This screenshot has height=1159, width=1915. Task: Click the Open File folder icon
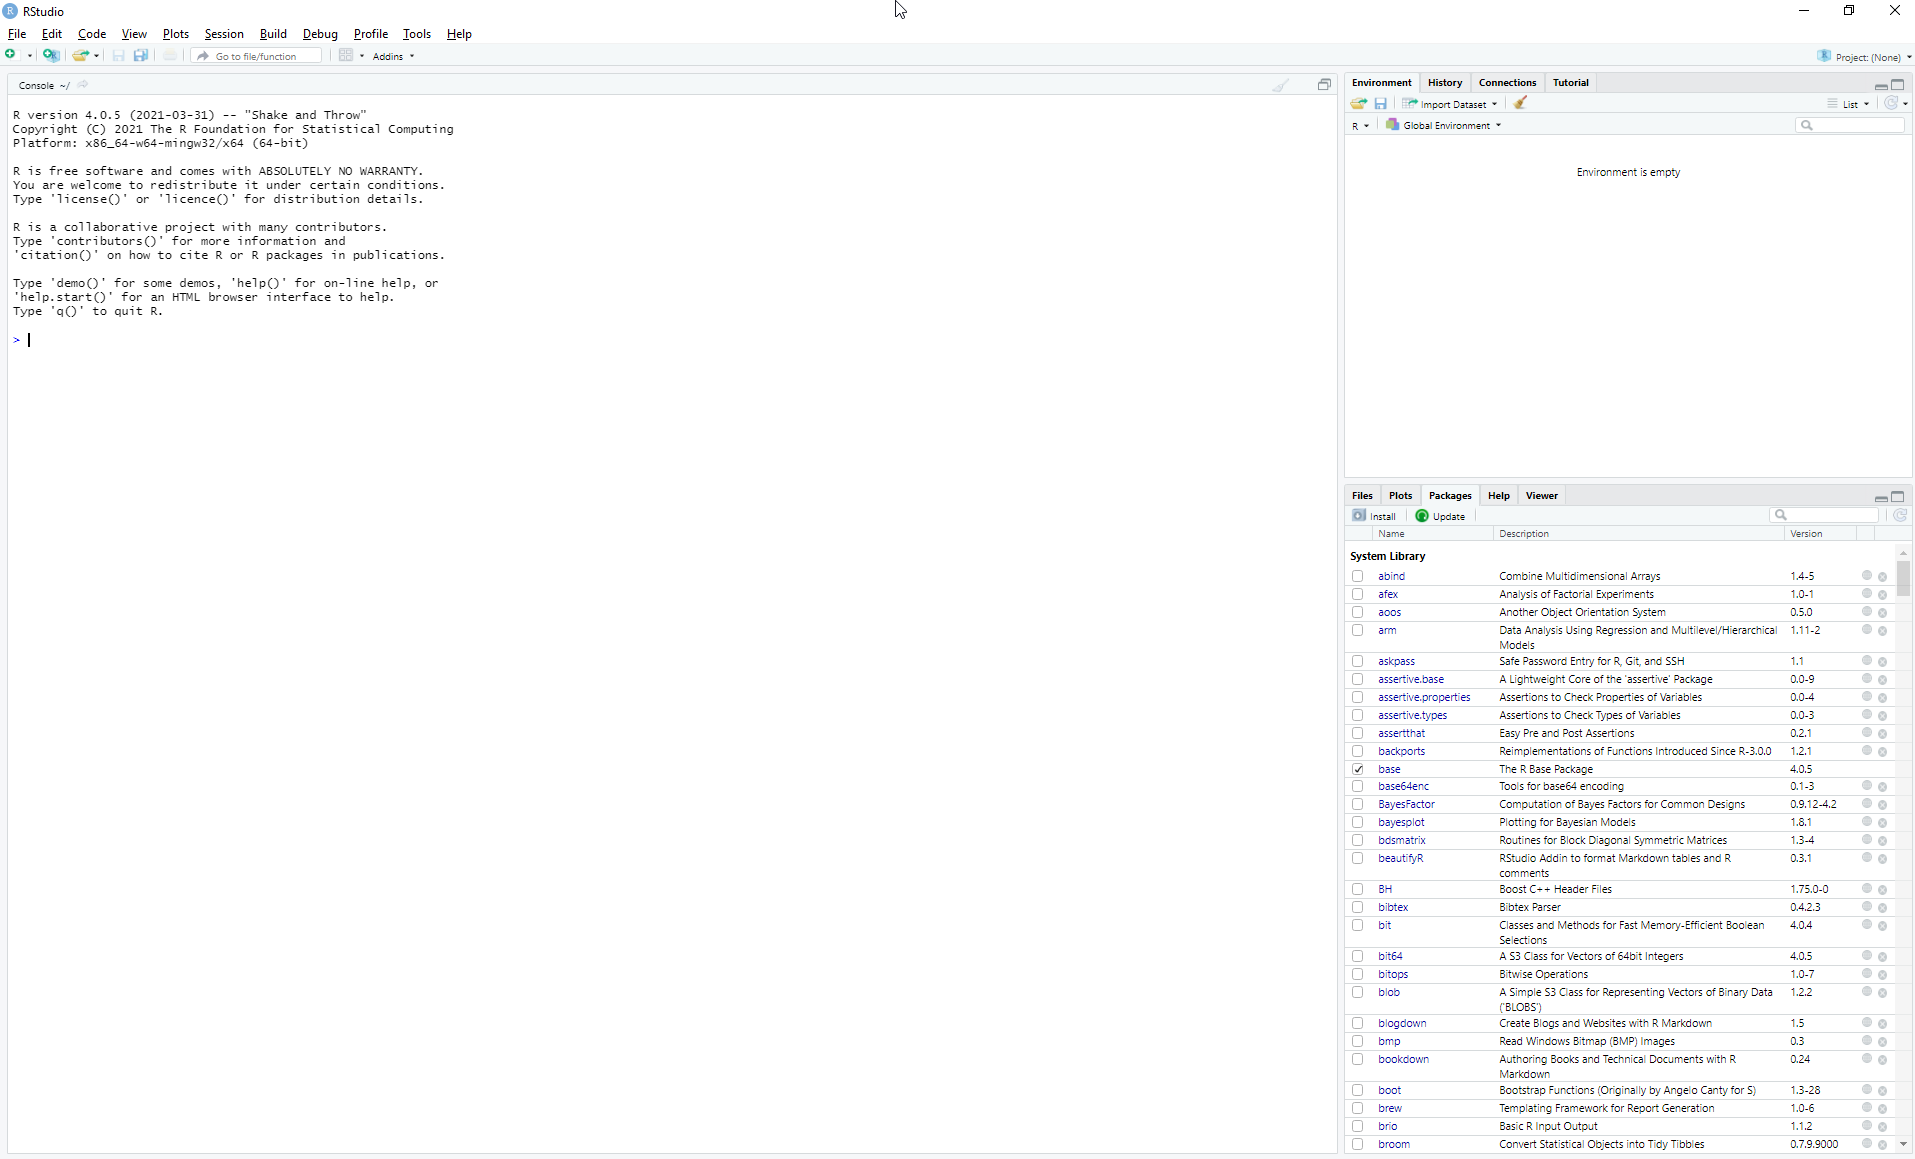point(81,55)
